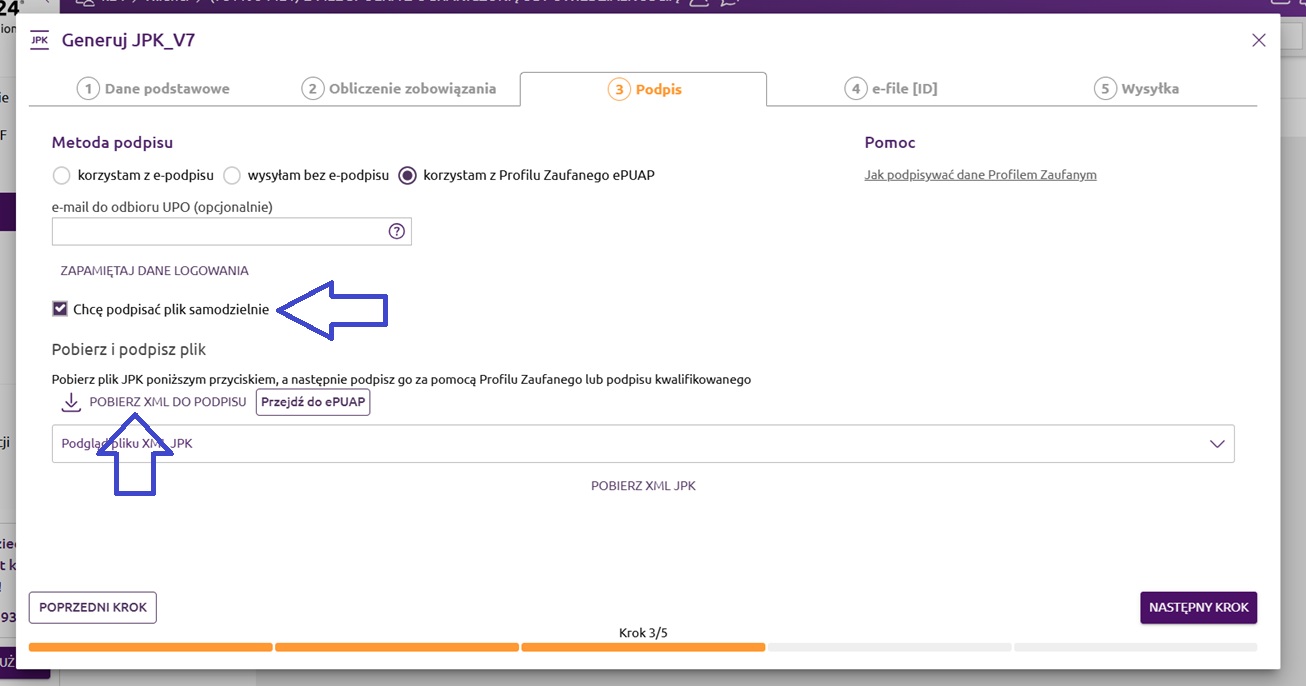Click the step 5 circle icon
The width and height of the screenshot is (1306, 686).
coord(1105,89)
